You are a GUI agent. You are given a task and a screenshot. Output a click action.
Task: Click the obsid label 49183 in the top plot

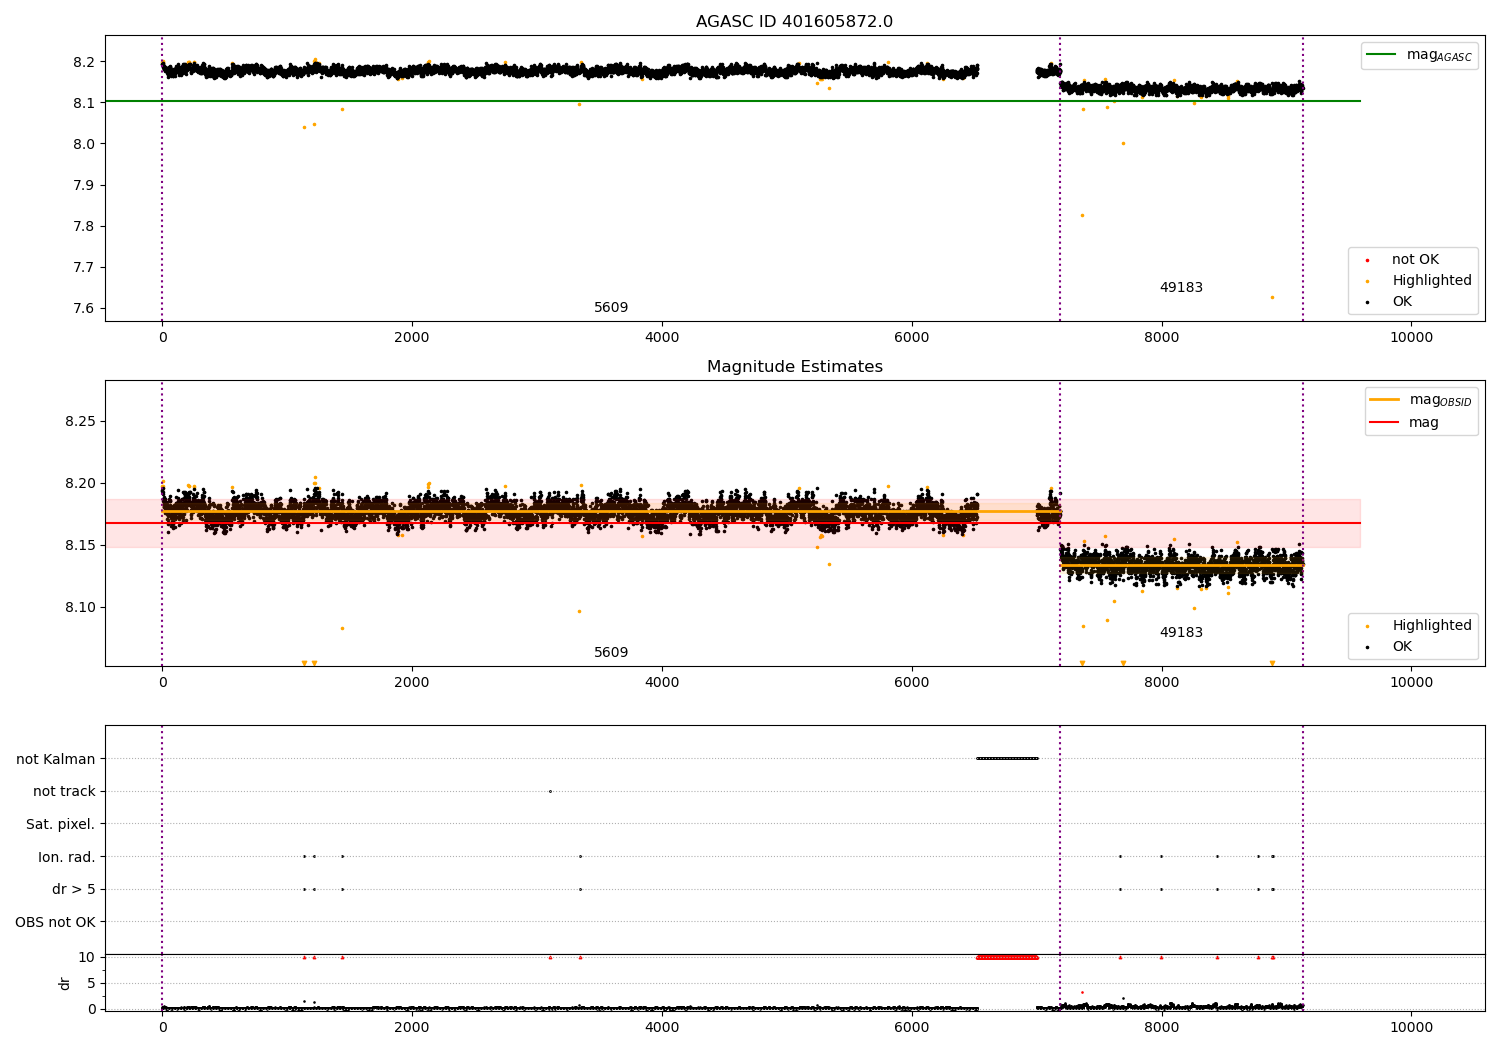tap(1181, 288)
